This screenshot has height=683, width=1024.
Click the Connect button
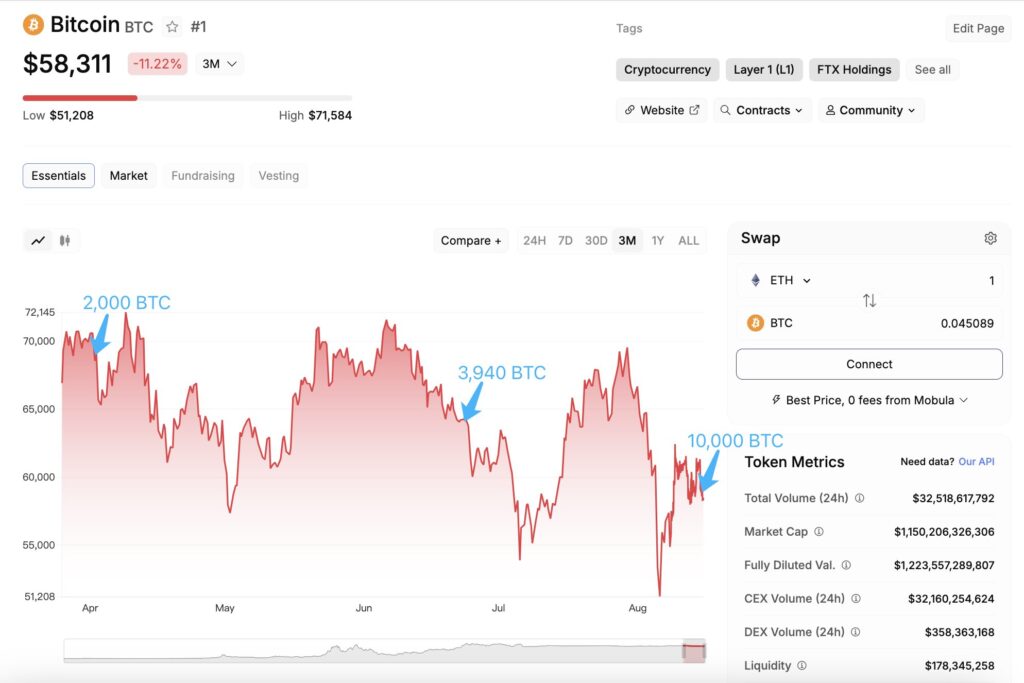pyautogui.click(x=869, y=364)
